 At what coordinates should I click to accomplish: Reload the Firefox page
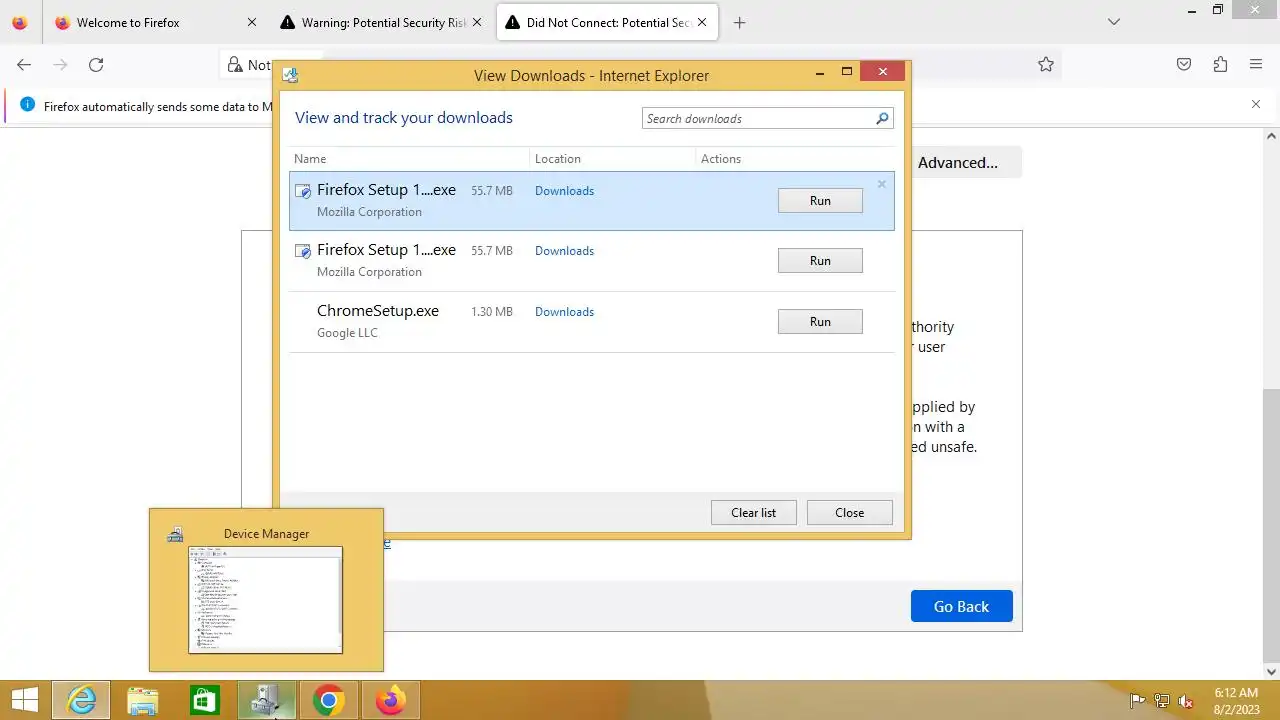click(x=96, y=64)
